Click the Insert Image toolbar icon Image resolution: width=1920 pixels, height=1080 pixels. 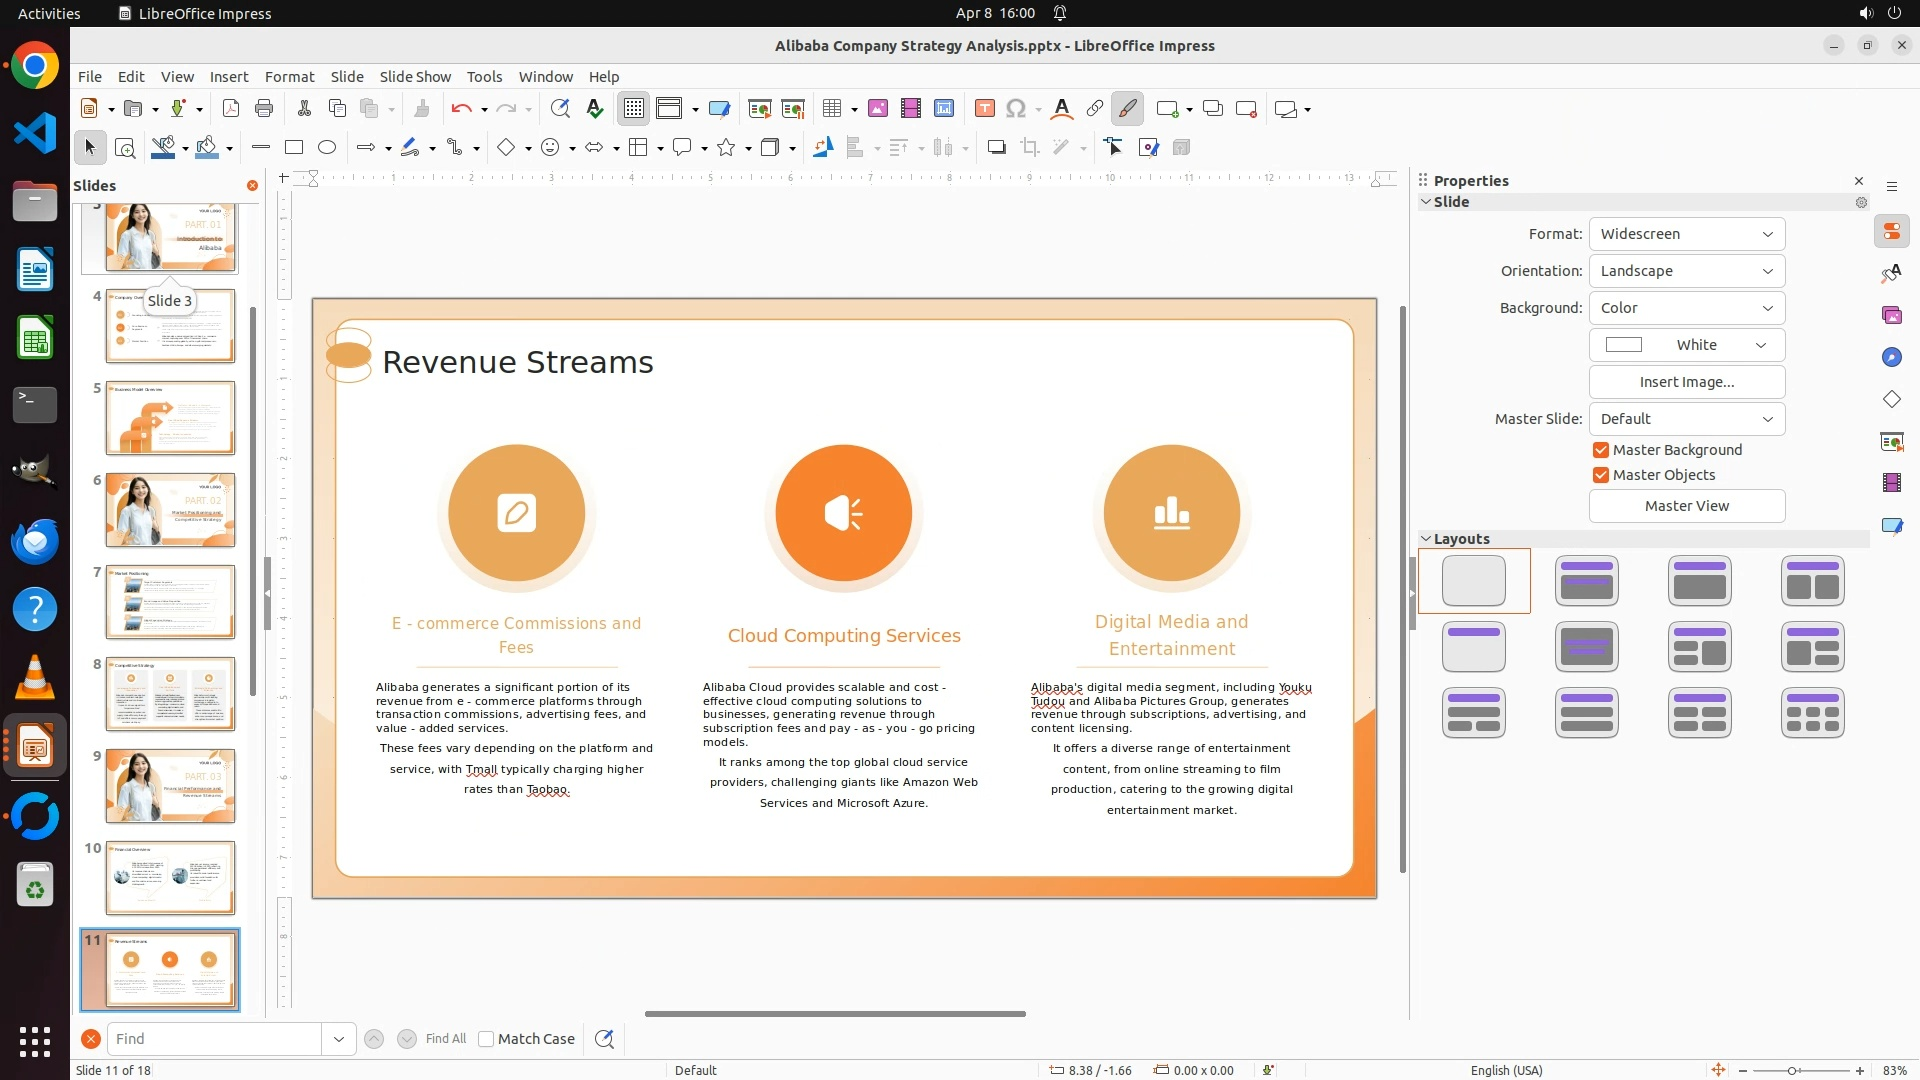[x=878, y=109]
